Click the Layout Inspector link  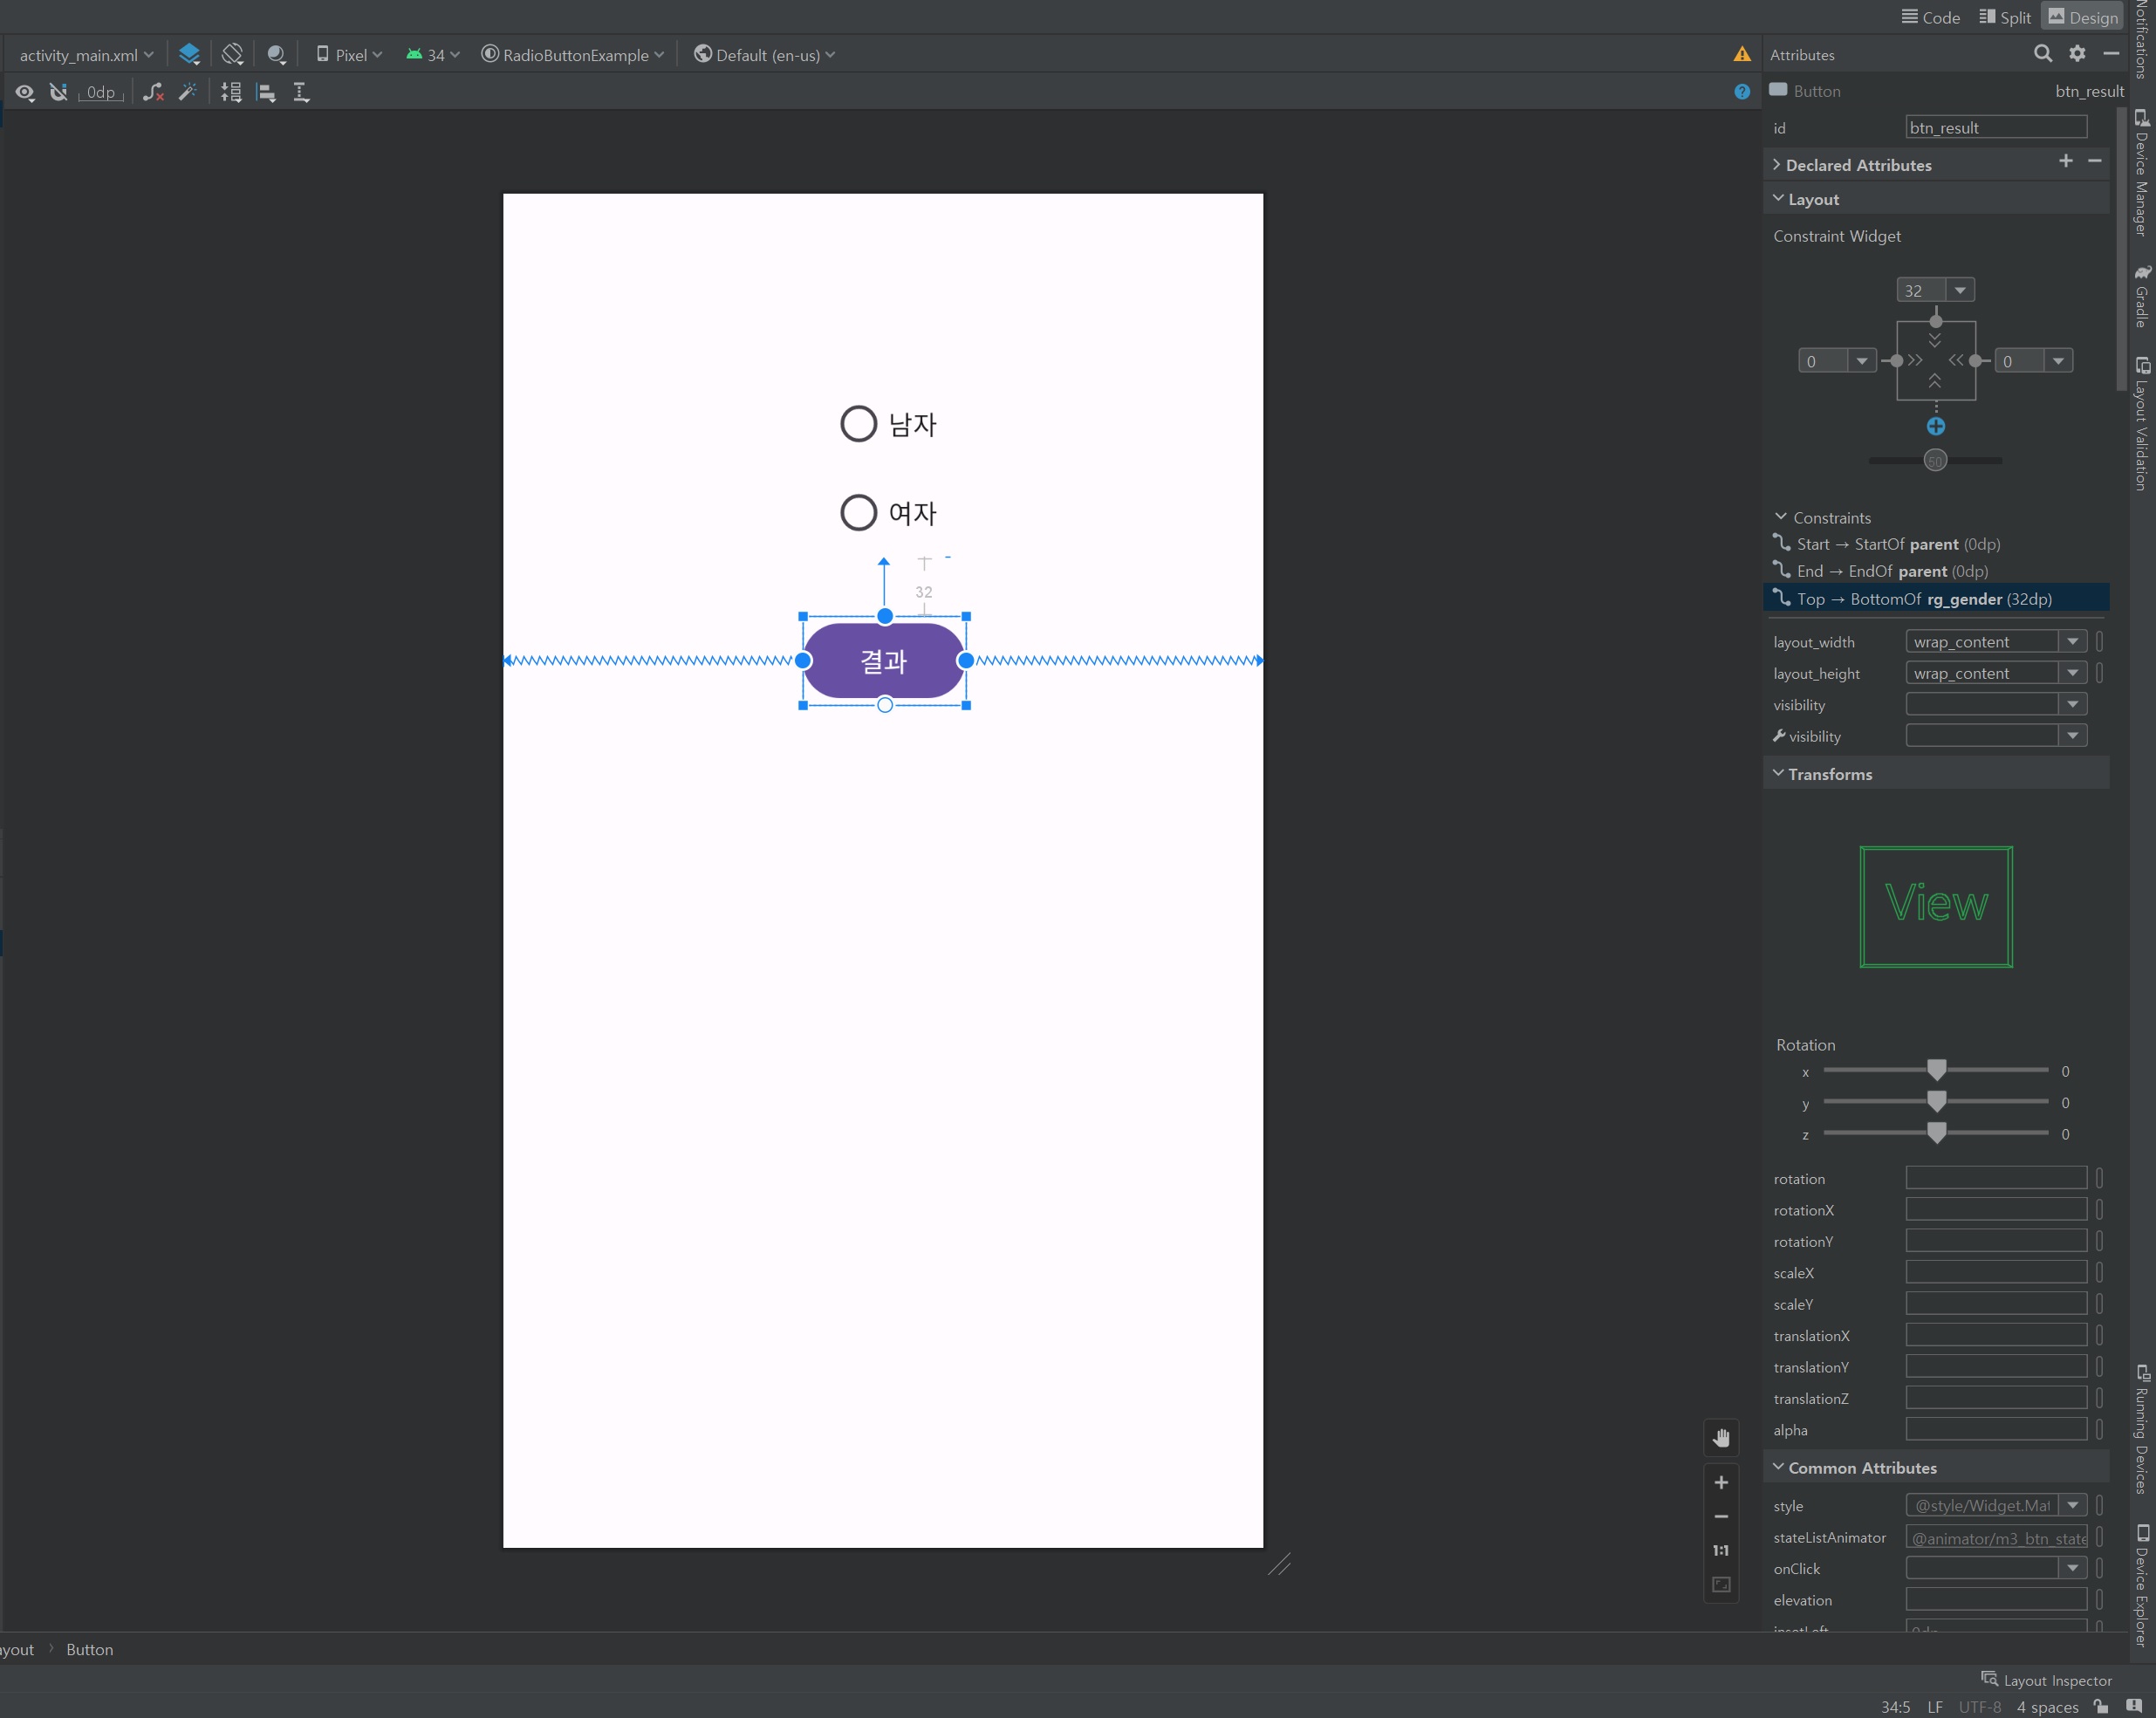coord(2046,1680)
